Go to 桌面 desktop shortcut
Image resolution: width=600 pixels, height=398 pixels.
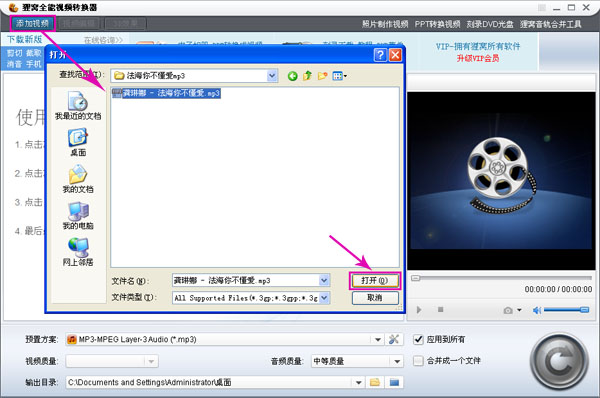[x=78, y=142]
